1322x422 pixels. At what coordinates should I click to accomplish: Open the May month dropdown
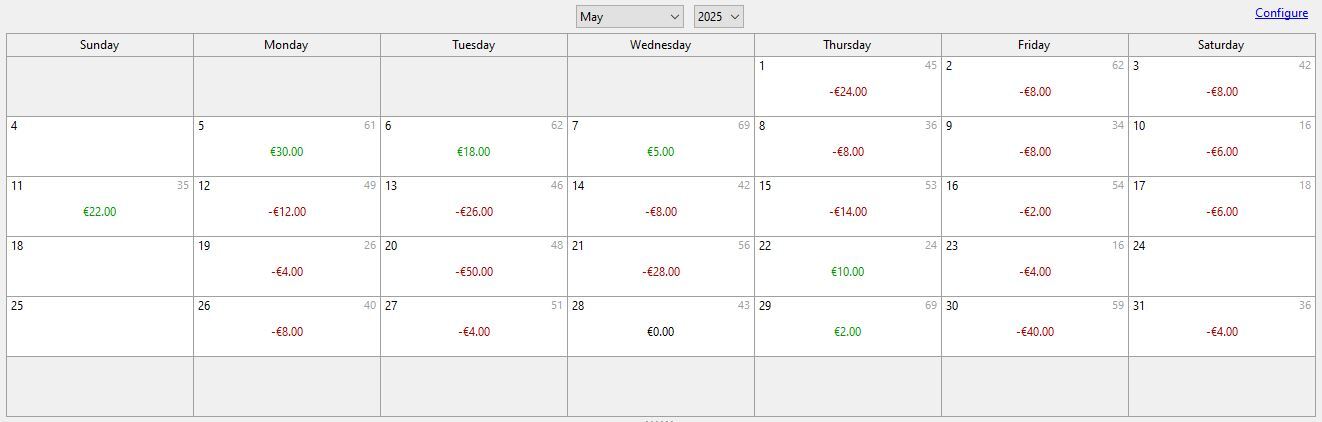click(629, 17)
